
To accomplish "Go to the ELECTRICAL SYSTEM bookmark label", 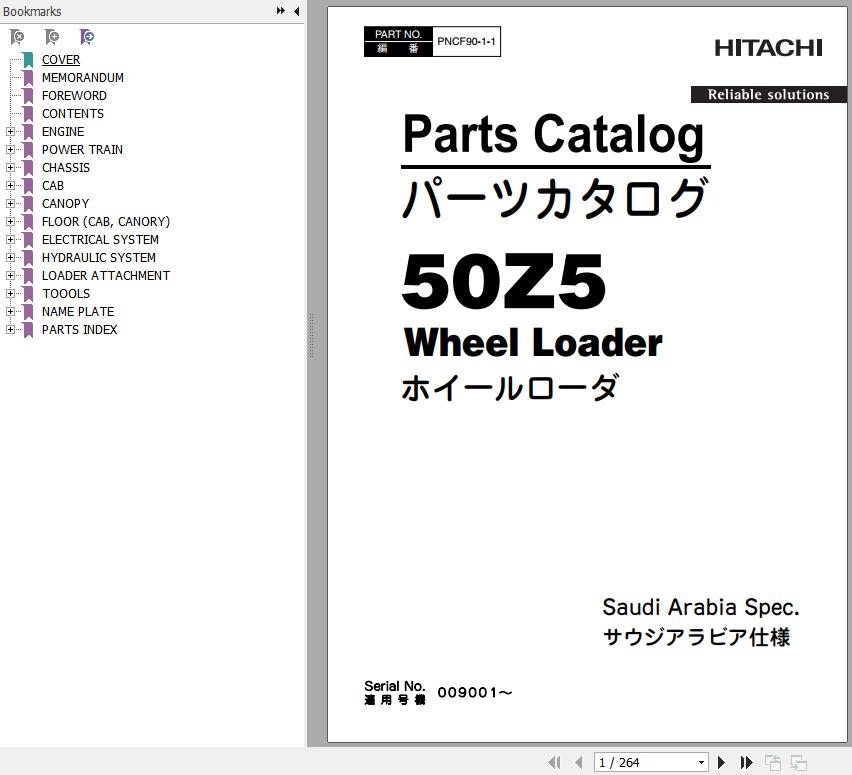I will (101, 239).
